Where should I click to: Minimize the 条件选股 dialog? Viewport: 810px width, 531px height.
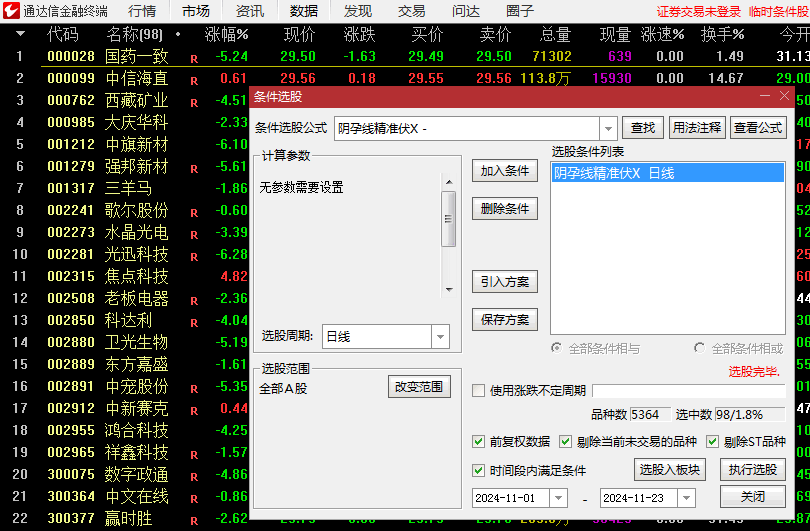coord(765,96)
